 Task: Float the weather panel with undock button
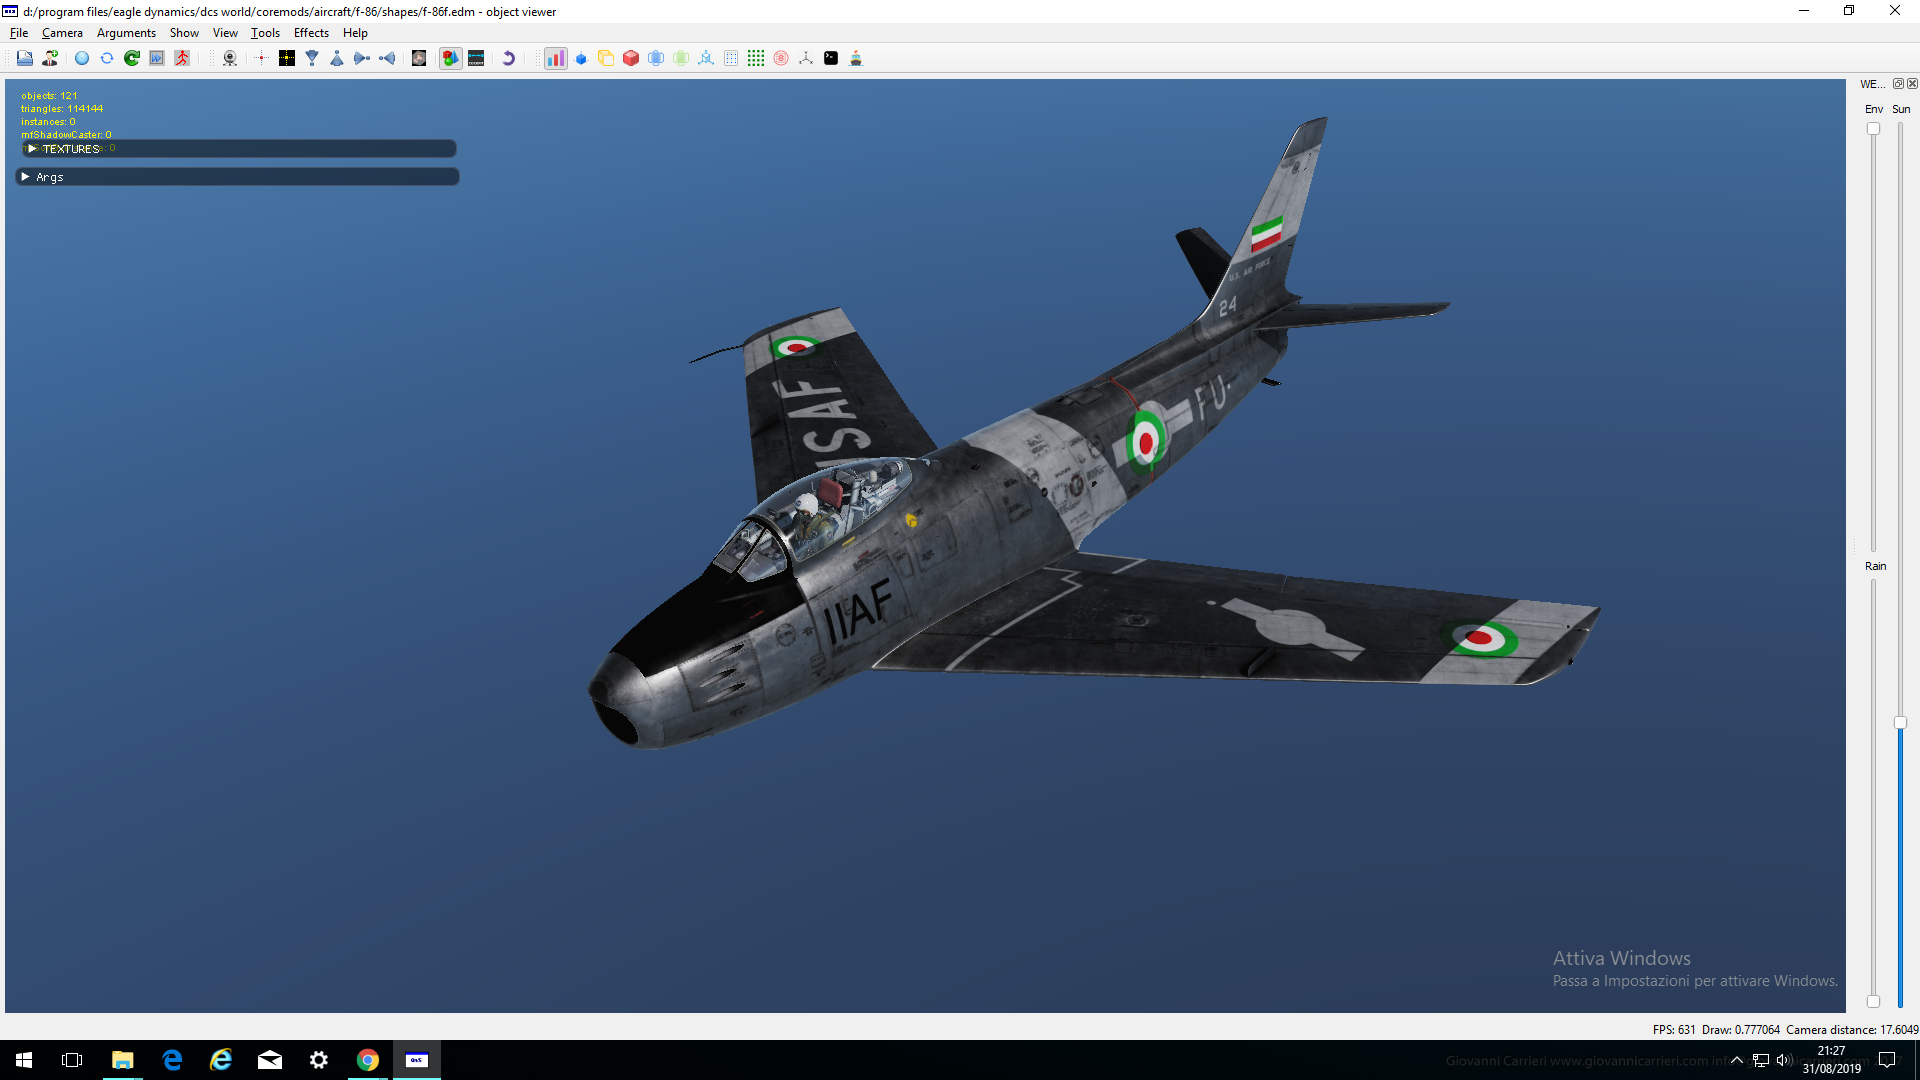coord(1898,84)
